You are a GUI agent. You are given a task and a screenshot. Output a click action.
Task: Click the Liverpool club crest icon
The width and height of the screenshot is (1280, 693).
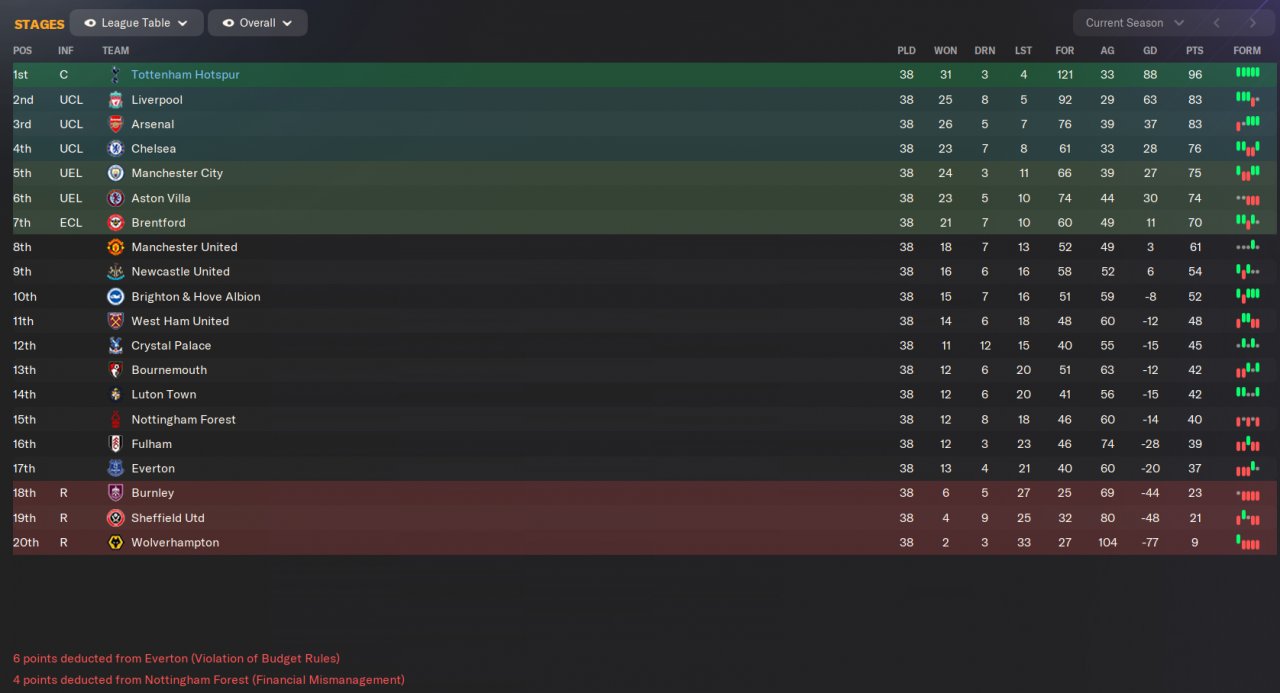[115, 100]
